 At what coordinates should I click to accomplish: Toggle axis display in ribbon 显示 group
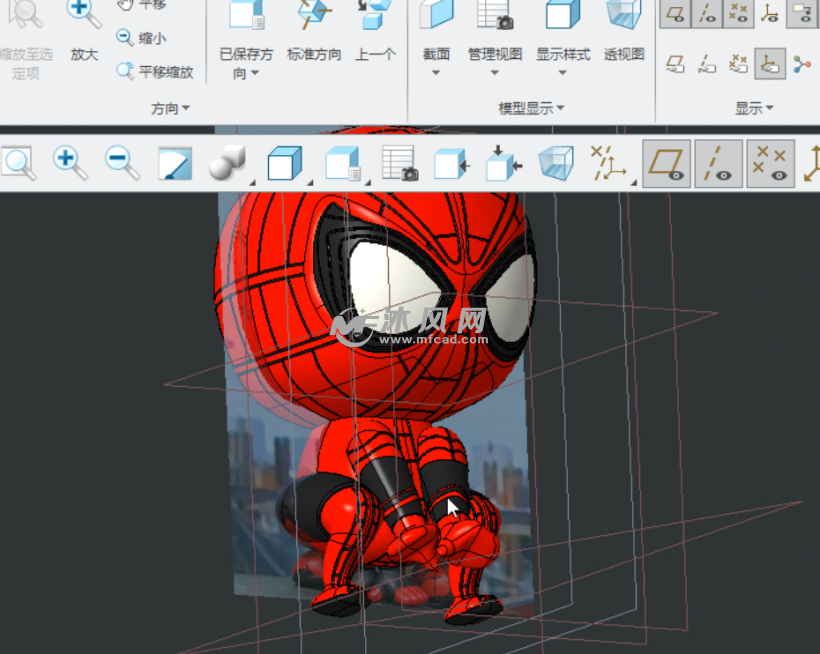pyautogui.click(x=707, y=14)
